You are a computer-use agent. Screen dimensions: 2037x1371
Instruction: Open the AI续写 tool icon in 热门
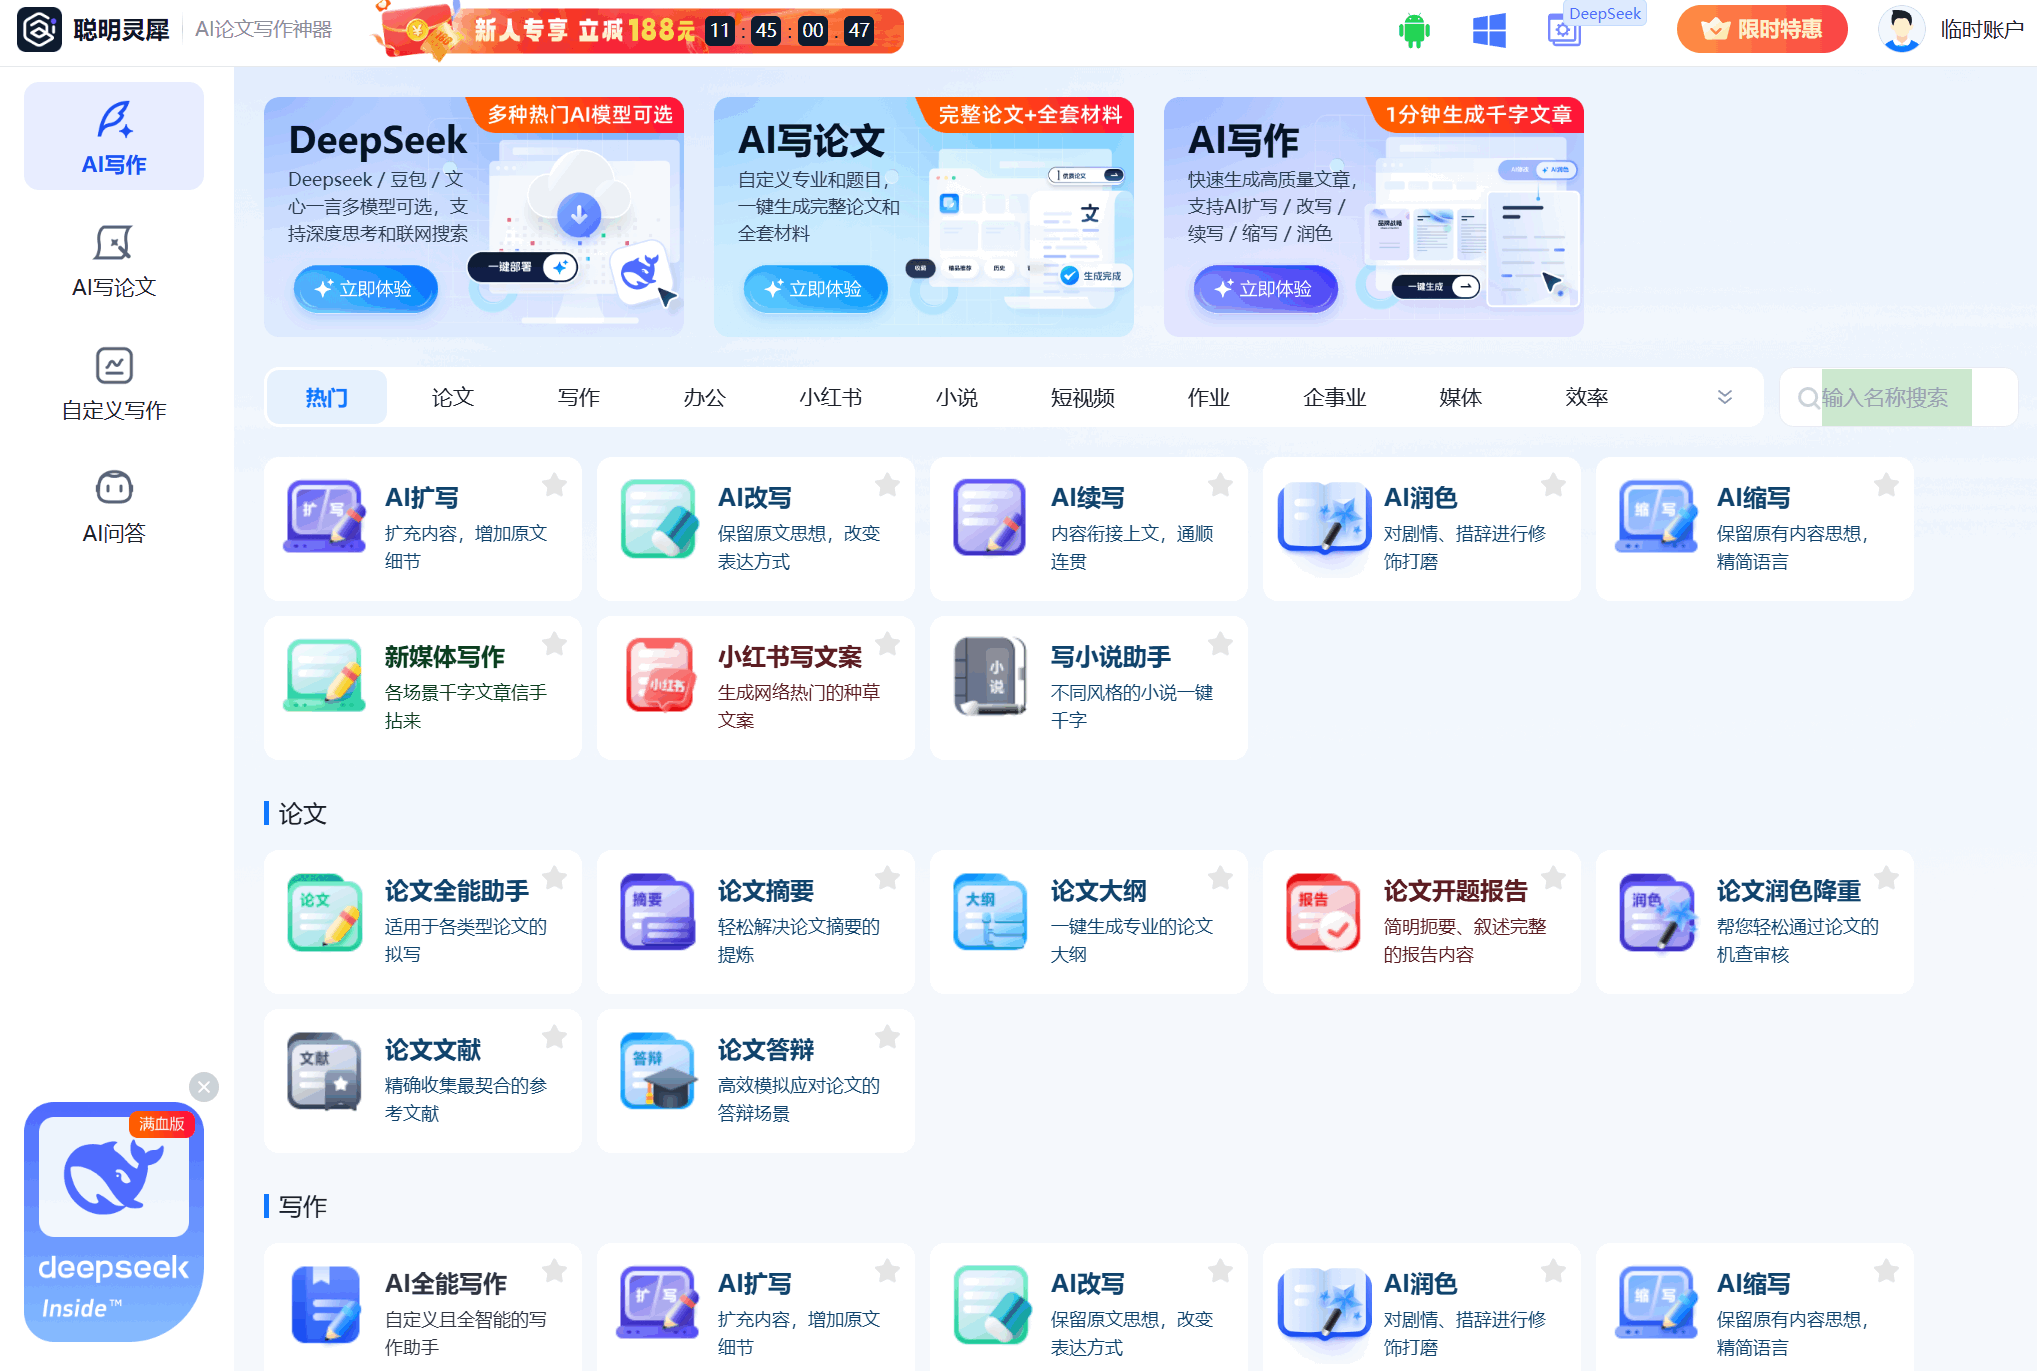(x=989, y=517)
